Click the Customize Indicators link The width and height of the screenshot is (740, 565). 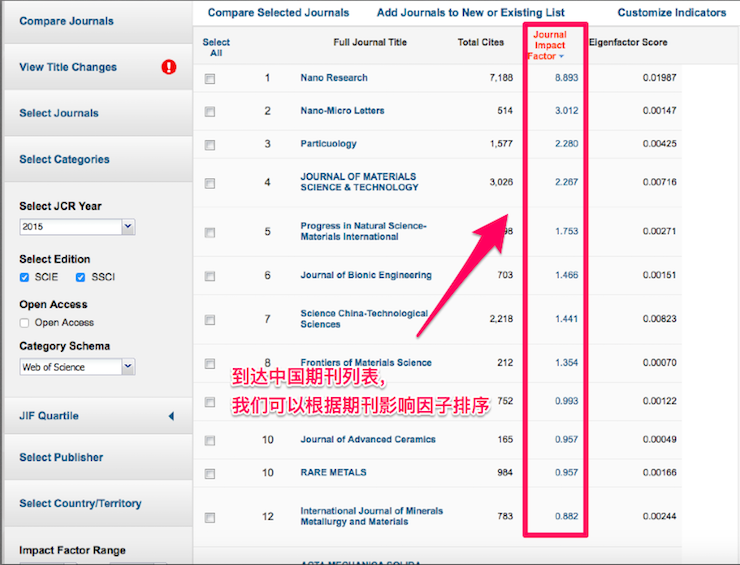click(x=671, y=13)
